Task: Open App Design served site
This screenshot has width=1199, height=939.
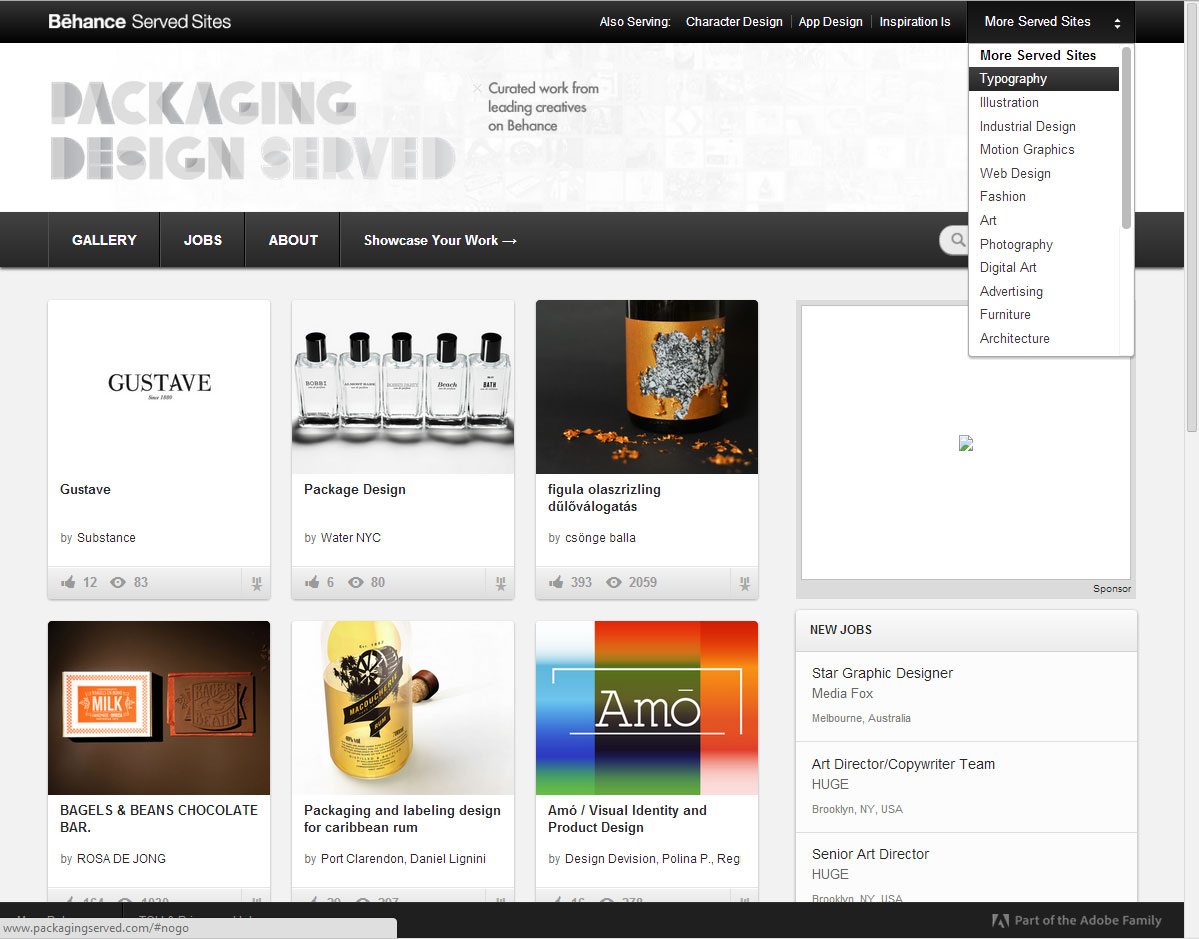Action: 830,21
